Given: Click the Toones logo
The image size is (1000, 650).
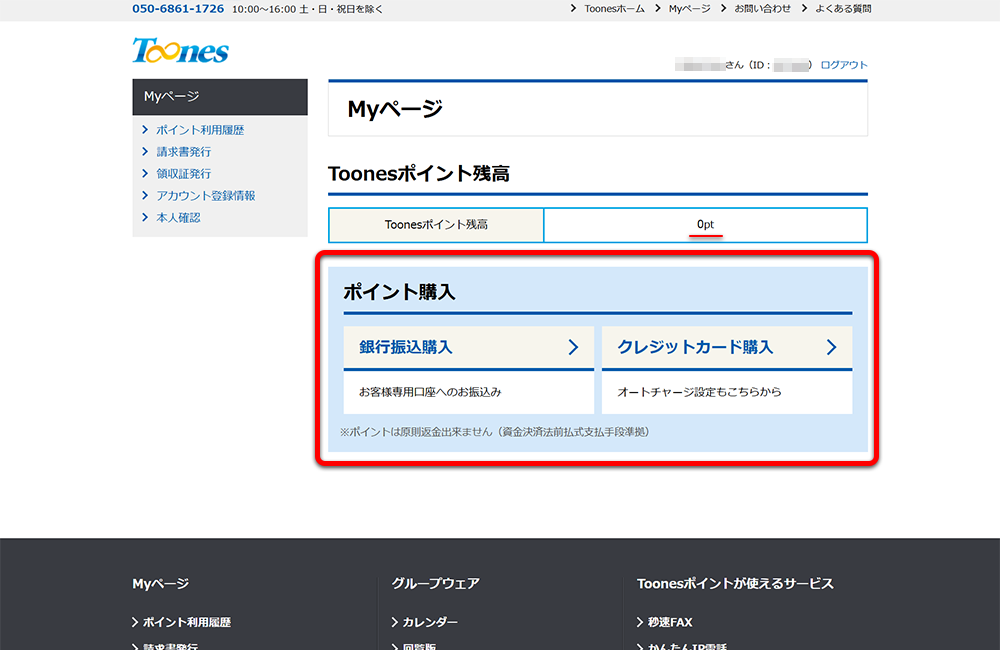Looking at the screenshot, I should 180,50.
